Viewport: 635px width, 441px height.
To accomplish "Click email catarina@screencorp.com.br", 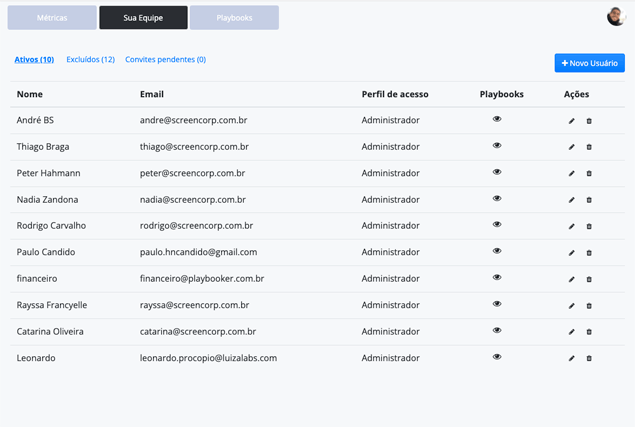I will pos(198,332).
